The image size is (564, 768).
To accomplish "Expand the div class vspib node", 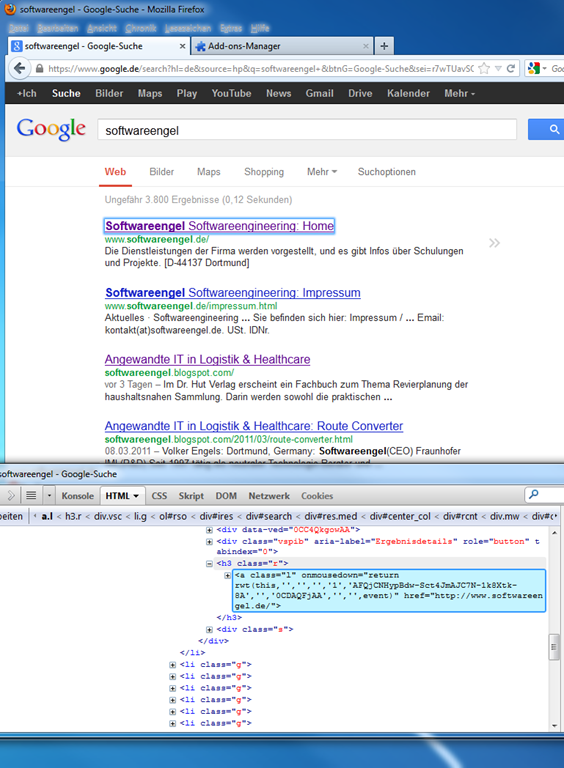I will click(x=209, y=542).
